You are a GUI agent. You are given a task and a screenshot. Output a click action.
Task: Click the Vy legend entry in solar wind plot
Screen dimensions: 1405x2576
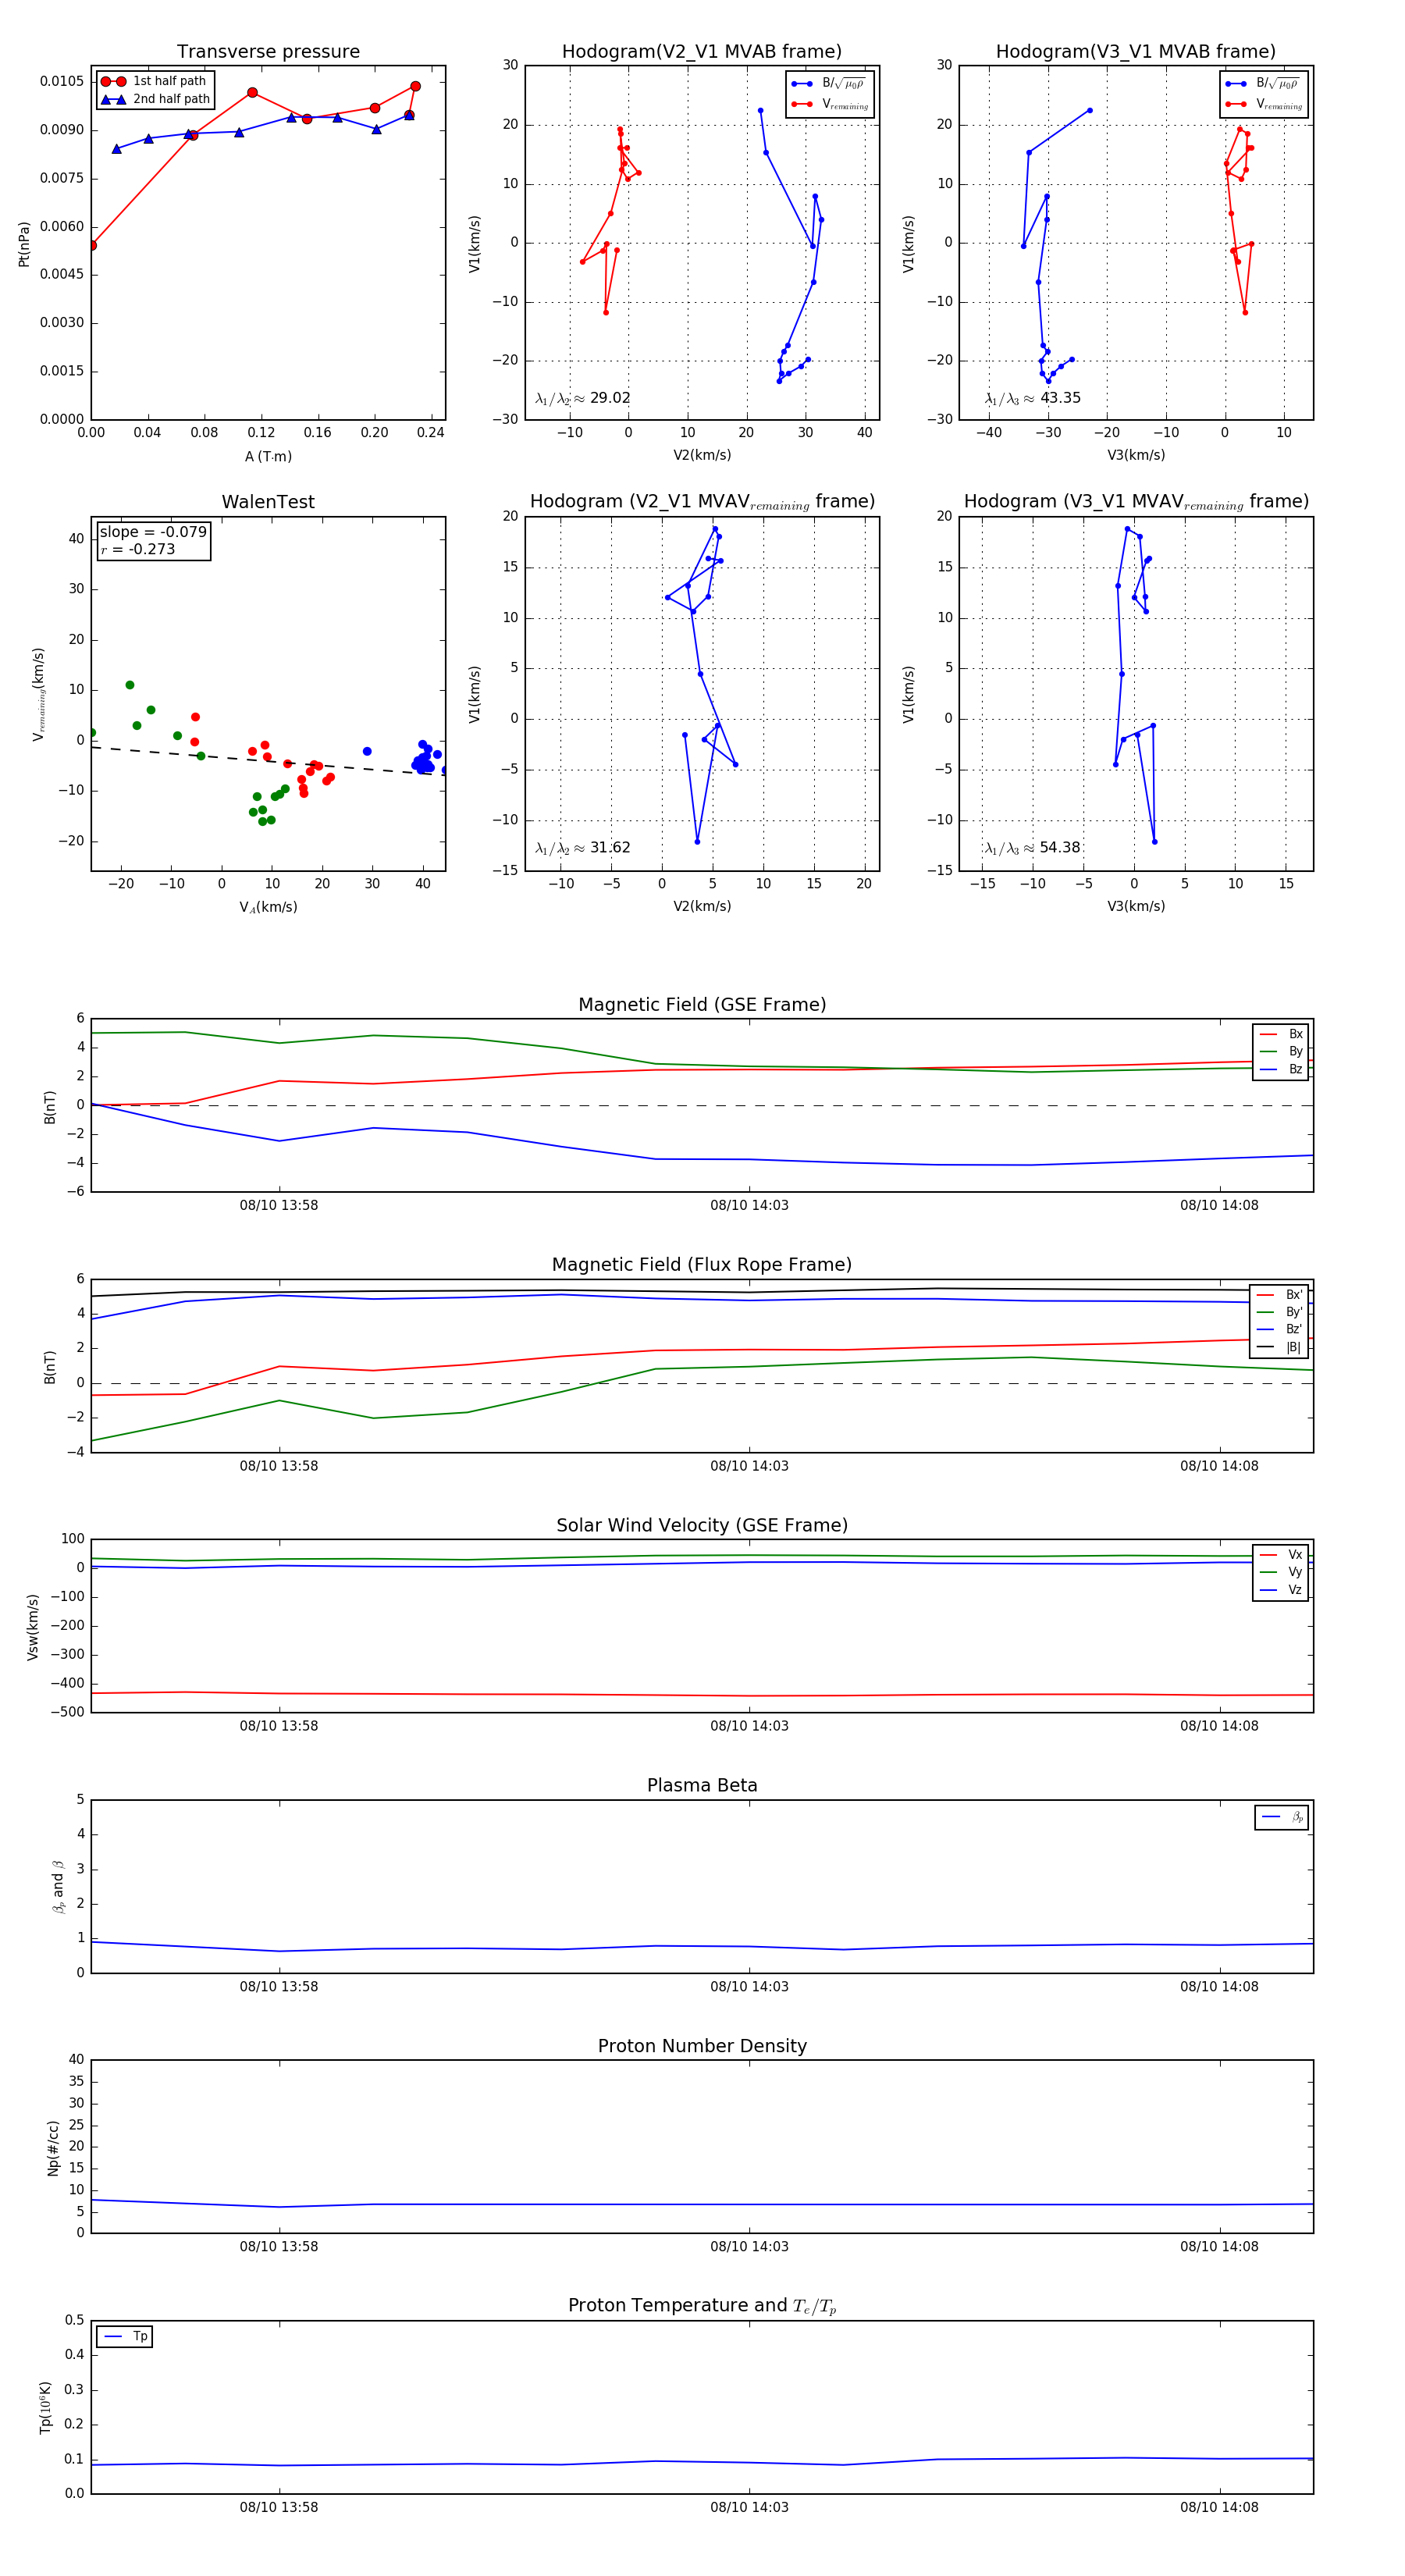point(1281,1572)
